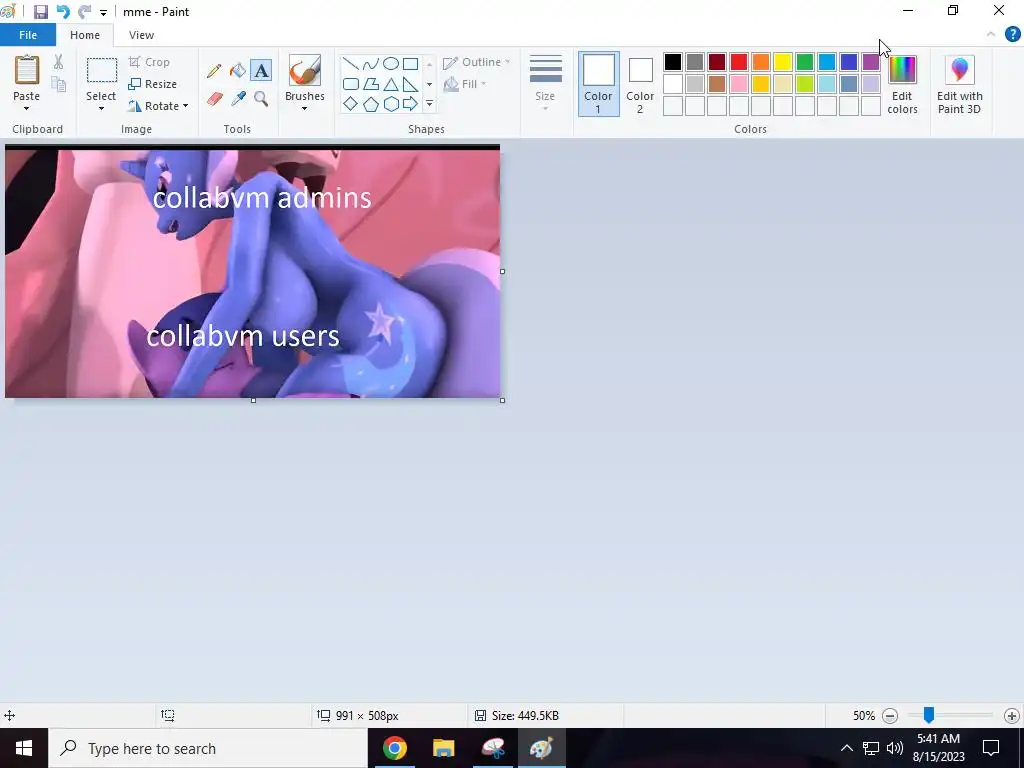The width and height of the screenshot is (1024, 768).
Task: Open the line Size dropdown
Action: click(545, 84)
